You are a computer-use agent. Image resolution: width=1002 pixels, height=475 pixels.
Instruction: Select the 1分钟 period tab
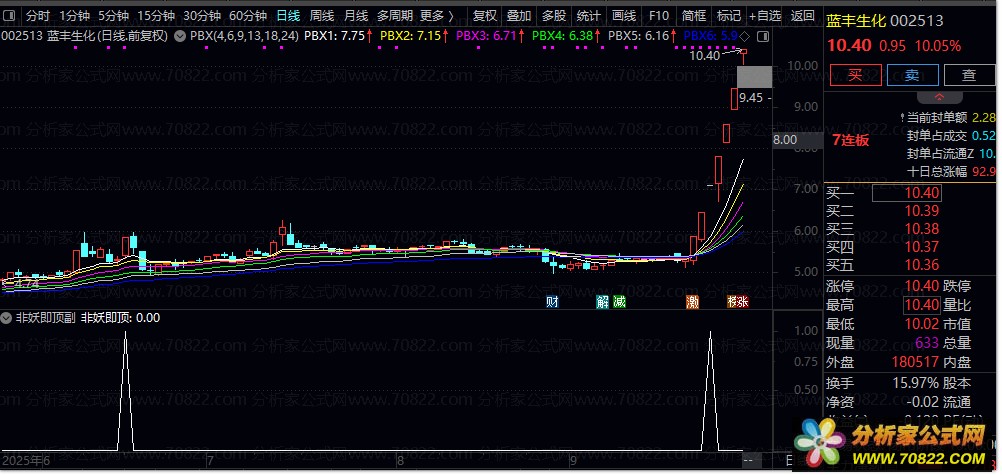coord(75,16)
